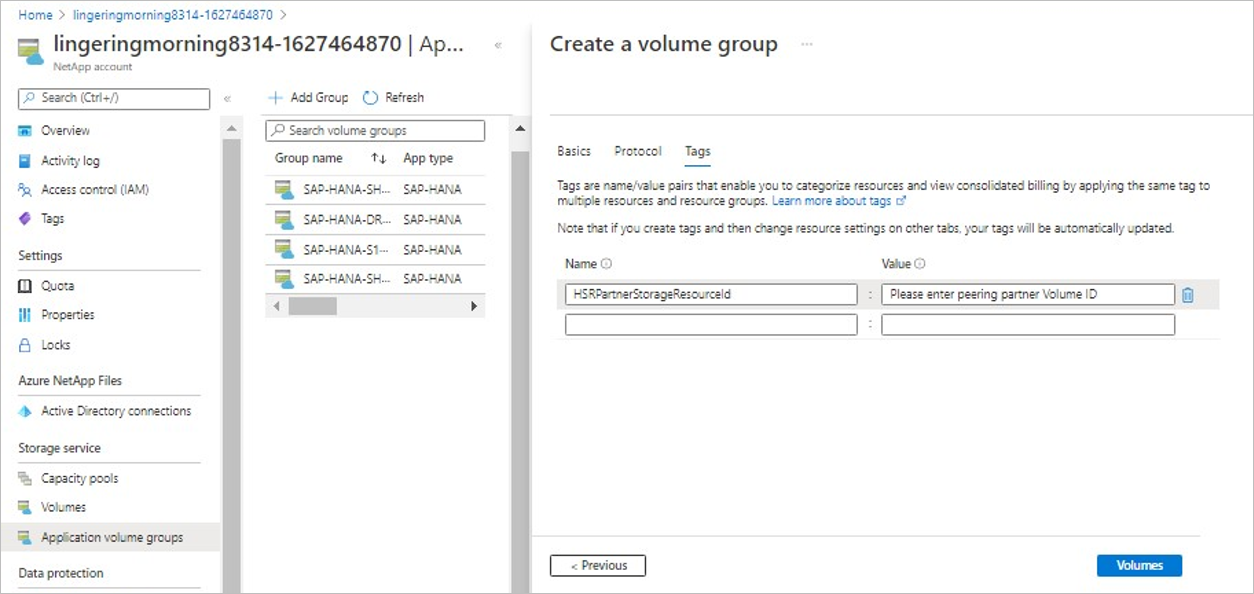Click the horizontal scrollbar thumb

point(312,306)
